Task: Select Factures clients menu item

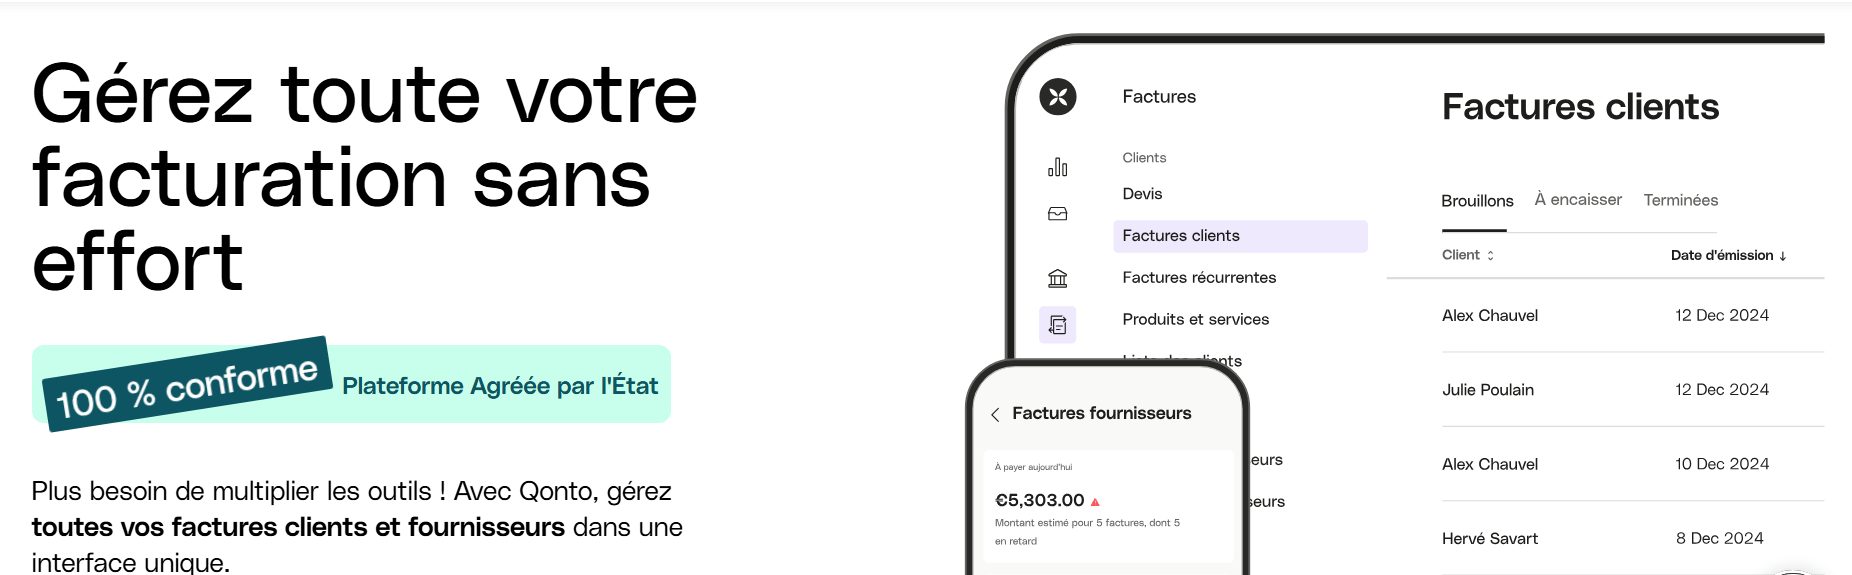Action: [1181, 236]
